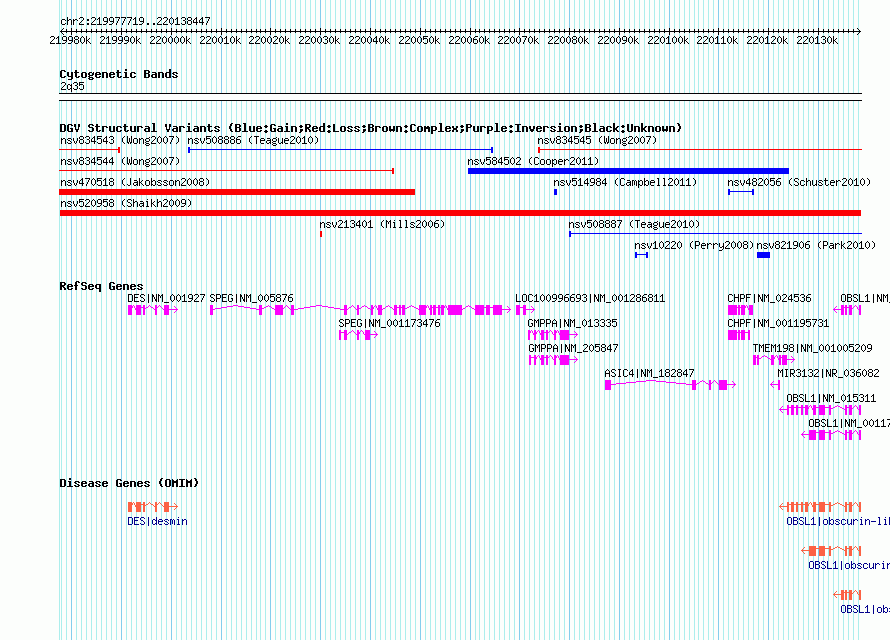Select the DGV Structural Variants track title
The height and width of the screenshot is (640, 890).
point(371,128)
